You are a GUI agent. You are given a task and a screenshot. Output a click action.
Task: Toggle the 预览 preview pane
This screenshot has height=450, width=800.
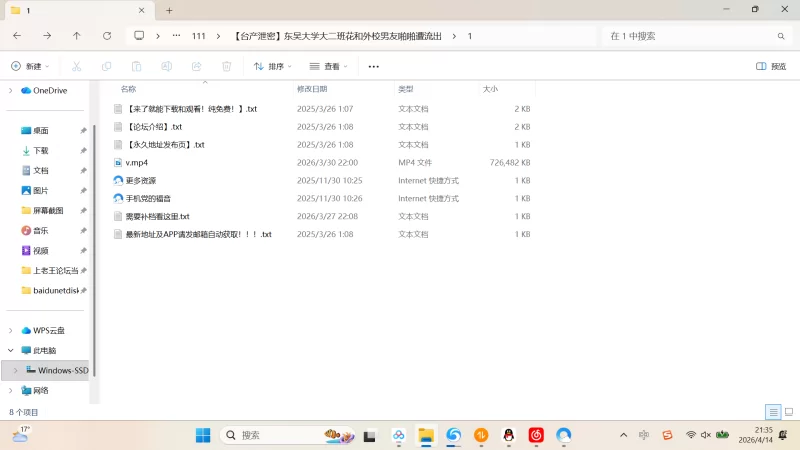click(x=771, y=66)
